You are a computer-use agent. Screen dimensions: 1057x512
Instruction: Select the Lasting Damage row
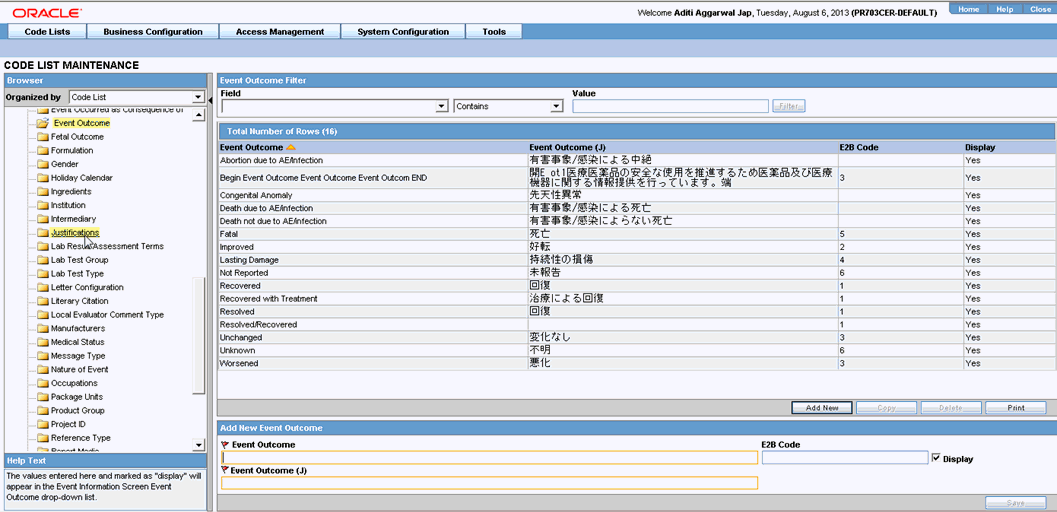pos(636,259)
